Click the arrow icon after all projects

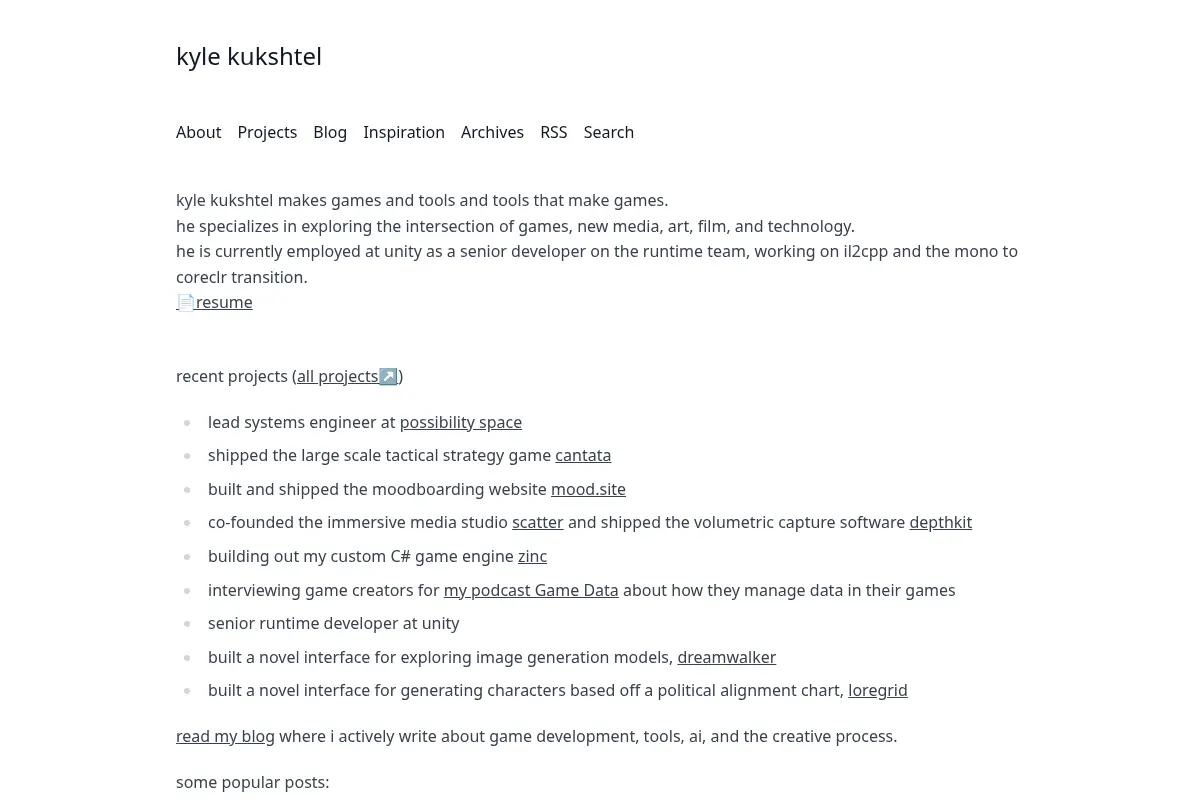click(388, 376)
